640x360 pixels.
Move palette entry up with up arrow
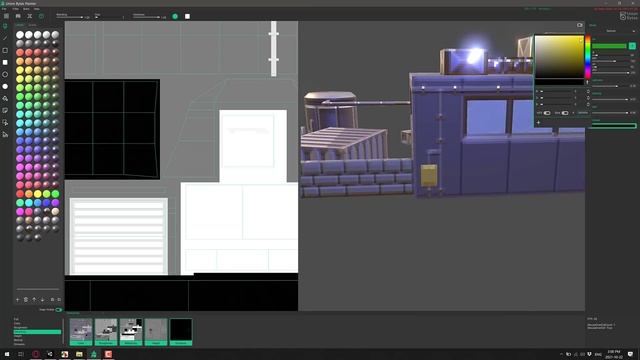coord(34,300)
